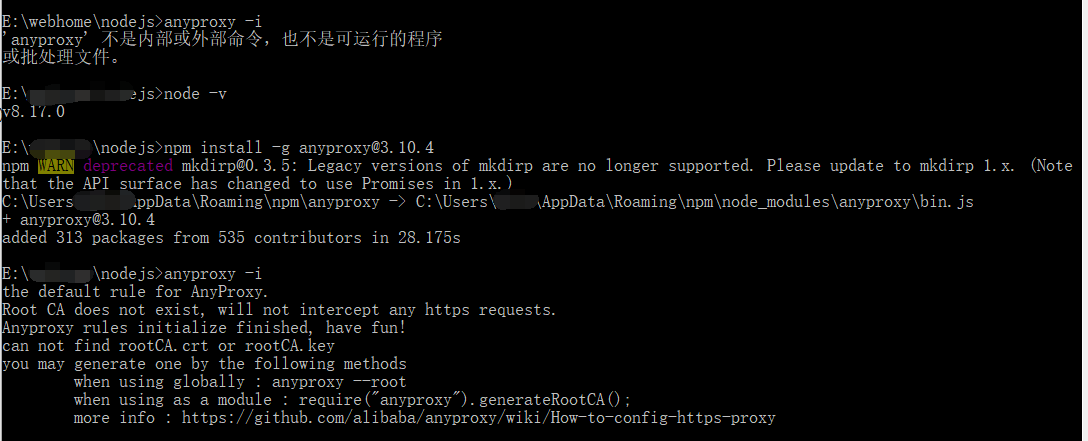Click the 'Anyproxy rules initialize finished' line
The height and width of the screenshot is (441, 1088).
coord(204,328)
